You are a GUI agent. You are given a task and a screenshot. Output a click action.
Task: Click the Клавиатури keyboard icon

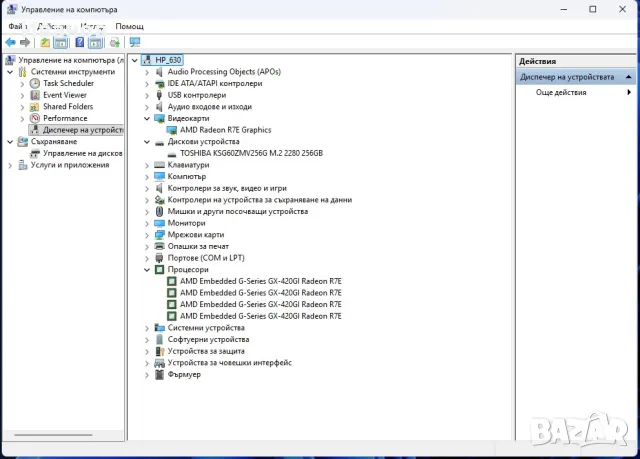pos(159,165)
